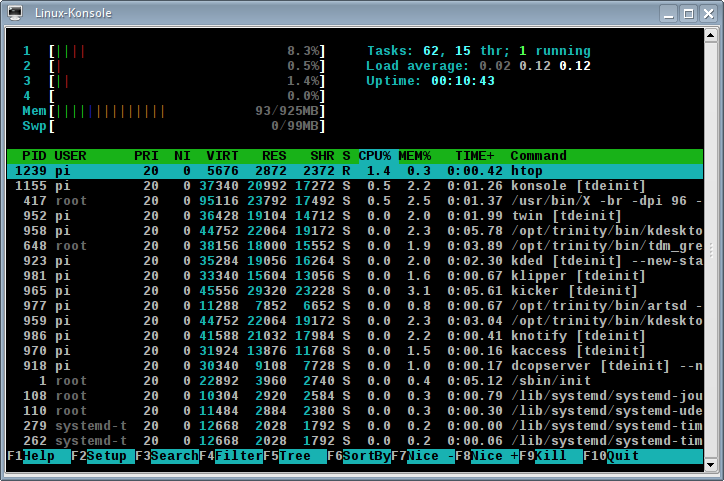Select the klipper [tdeinit] process row
The width and height of the screenshot is (724, 481).
pyautogui.click(x=355, y=276)
